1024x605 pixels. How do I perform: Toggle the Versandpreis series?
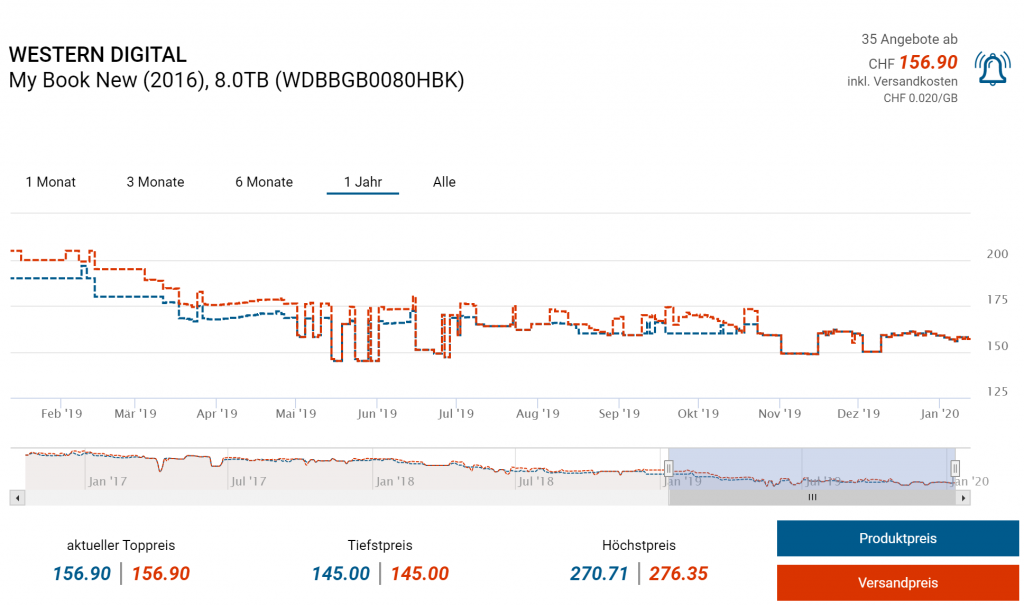point(897,582)
